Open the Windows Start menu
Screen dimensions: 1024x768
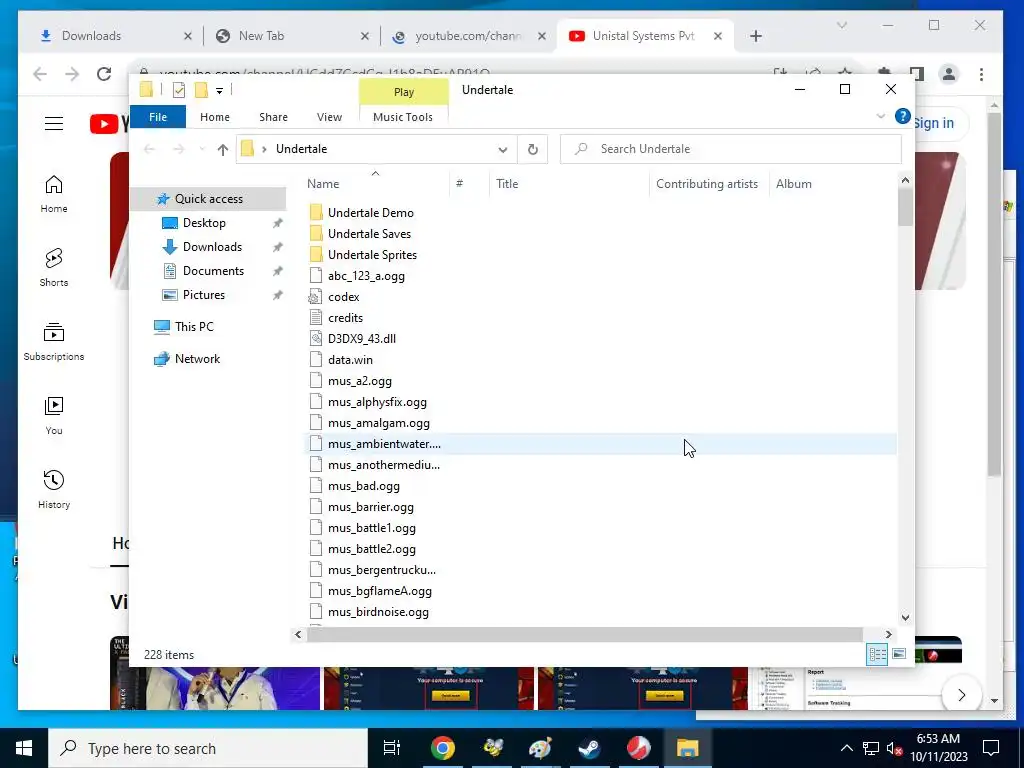(x=24, y=748)
